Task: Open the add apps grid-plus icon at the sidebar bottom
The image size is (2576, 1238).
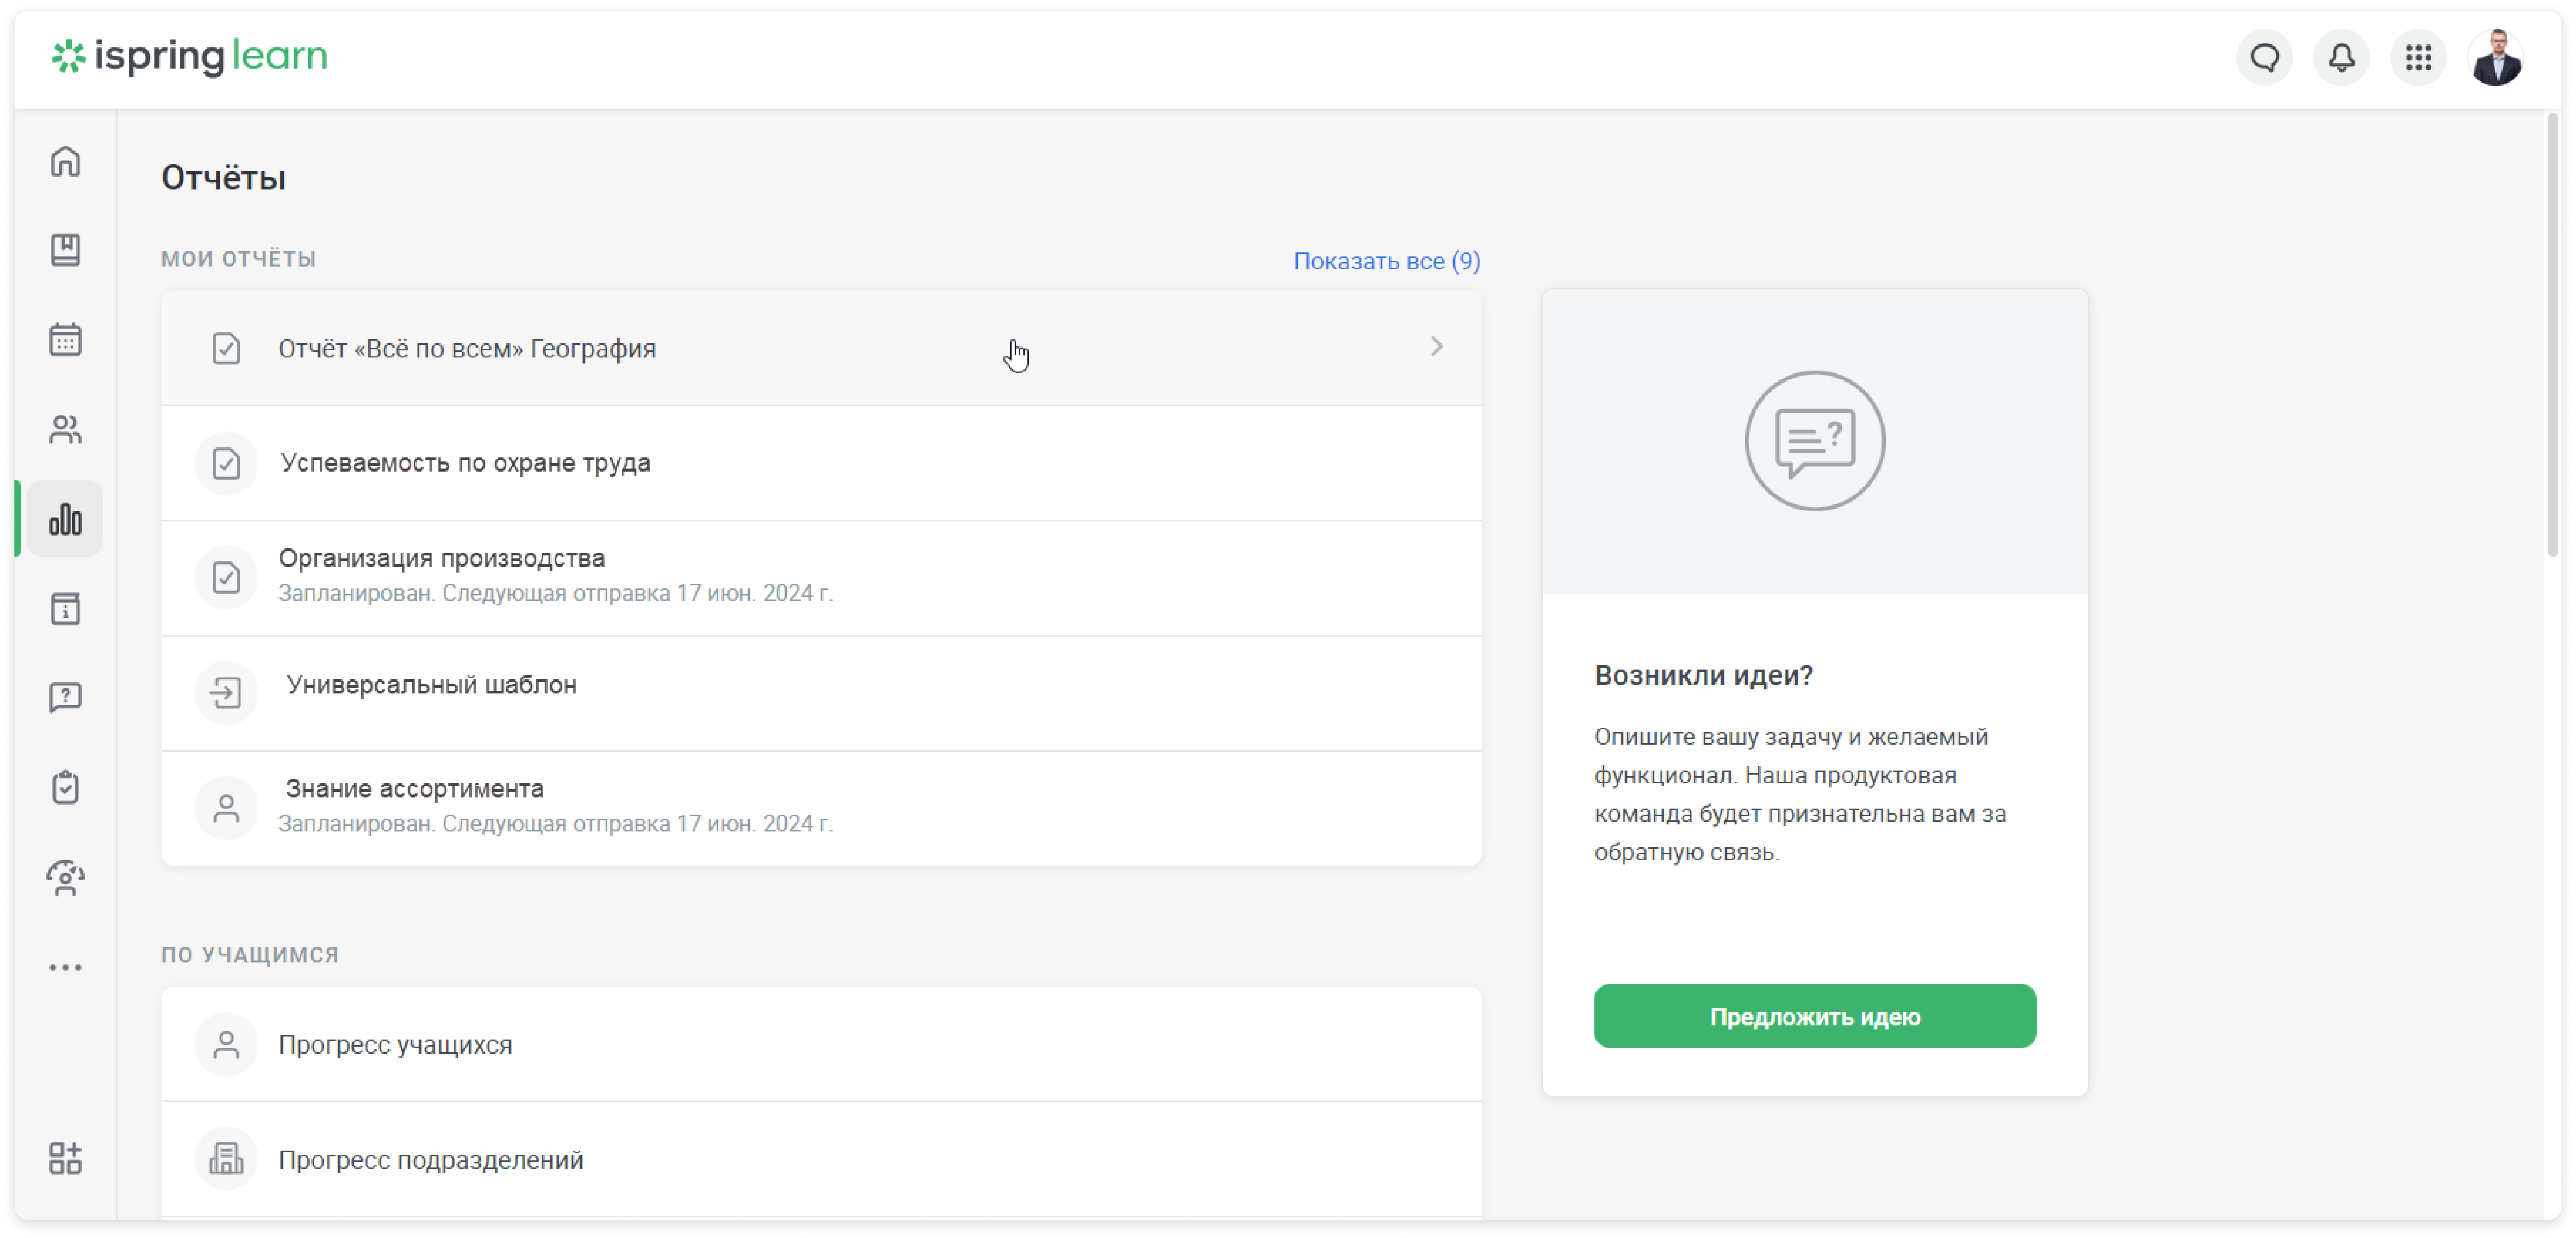Action: click(65, 1158)
